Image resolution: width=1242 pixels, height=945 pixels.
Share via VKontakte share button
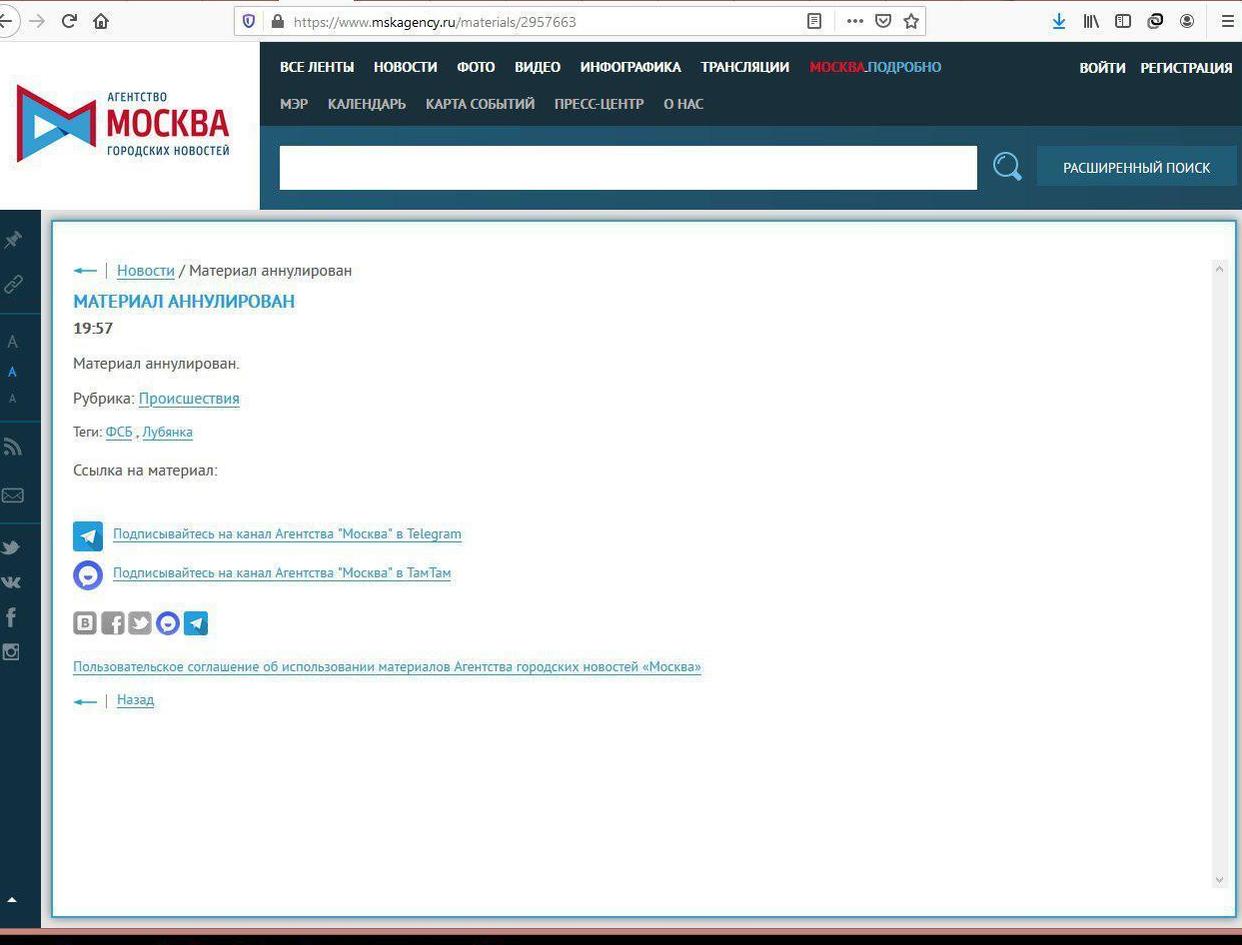(85, 624)
